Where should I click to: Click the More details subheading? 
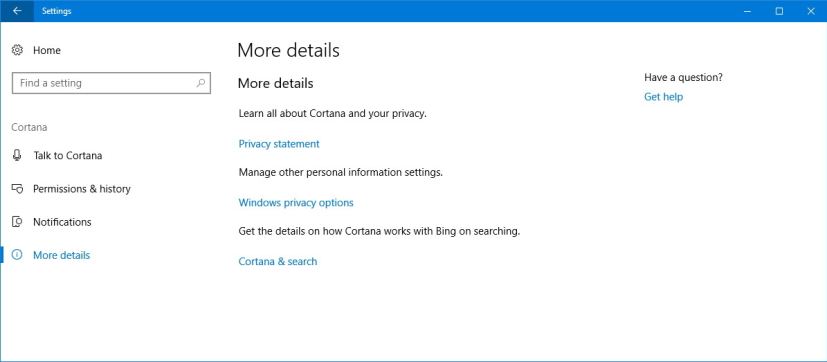[x=276, y=83]
